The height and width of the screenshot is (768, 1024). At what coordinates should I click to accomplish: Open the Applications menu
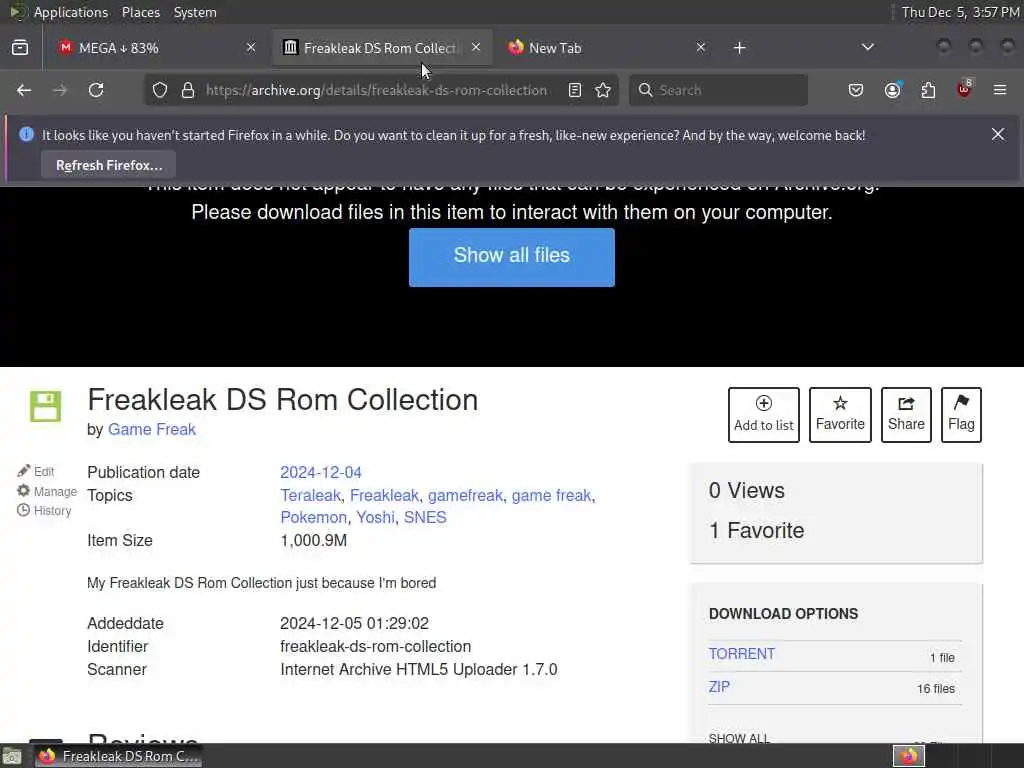71,12
